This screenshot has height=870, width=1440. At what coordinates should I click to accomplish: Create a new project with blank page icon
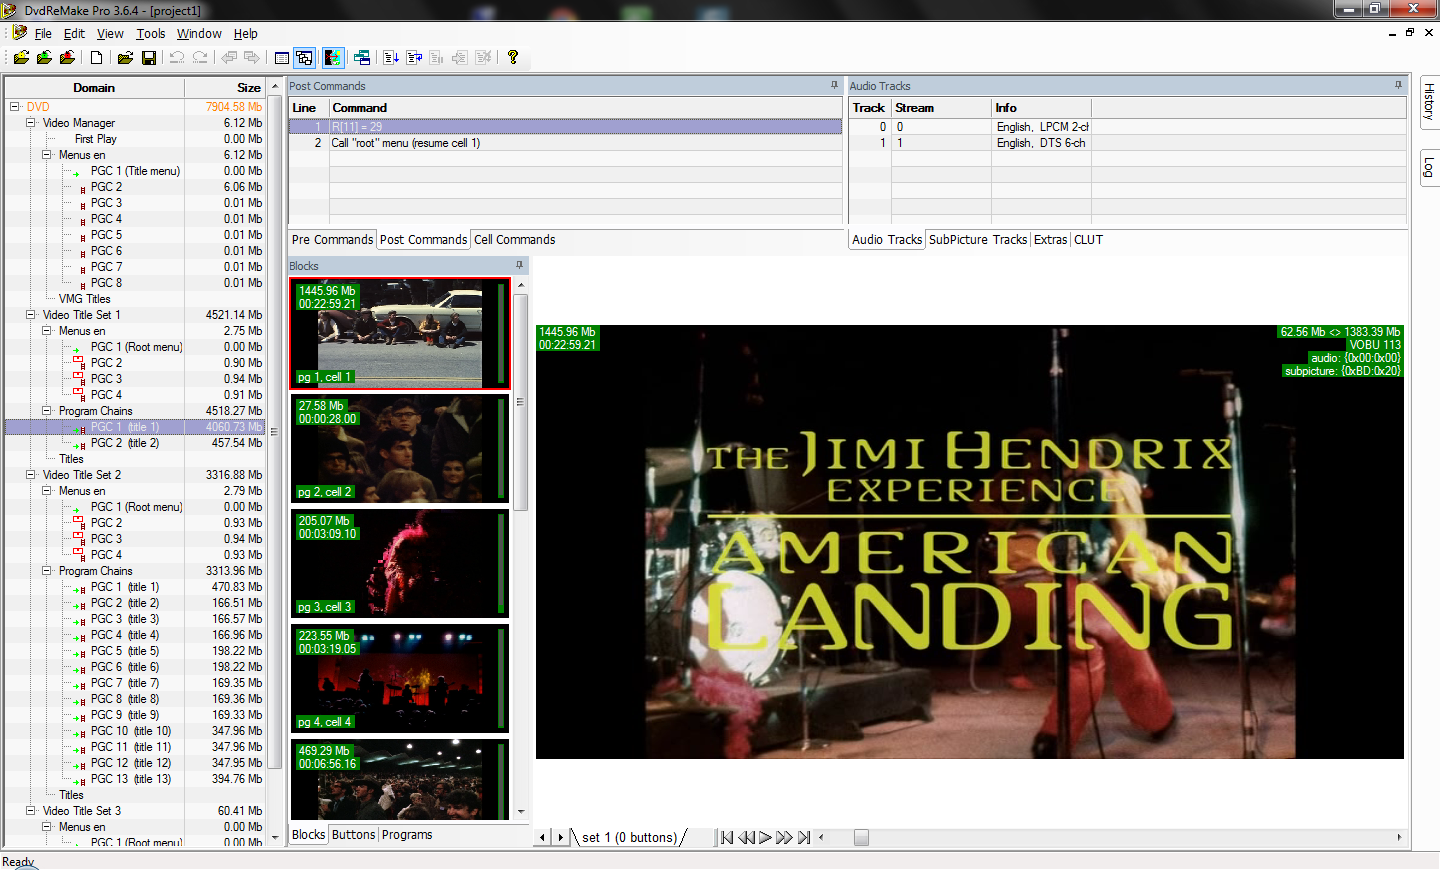click(x=97, y=58)
